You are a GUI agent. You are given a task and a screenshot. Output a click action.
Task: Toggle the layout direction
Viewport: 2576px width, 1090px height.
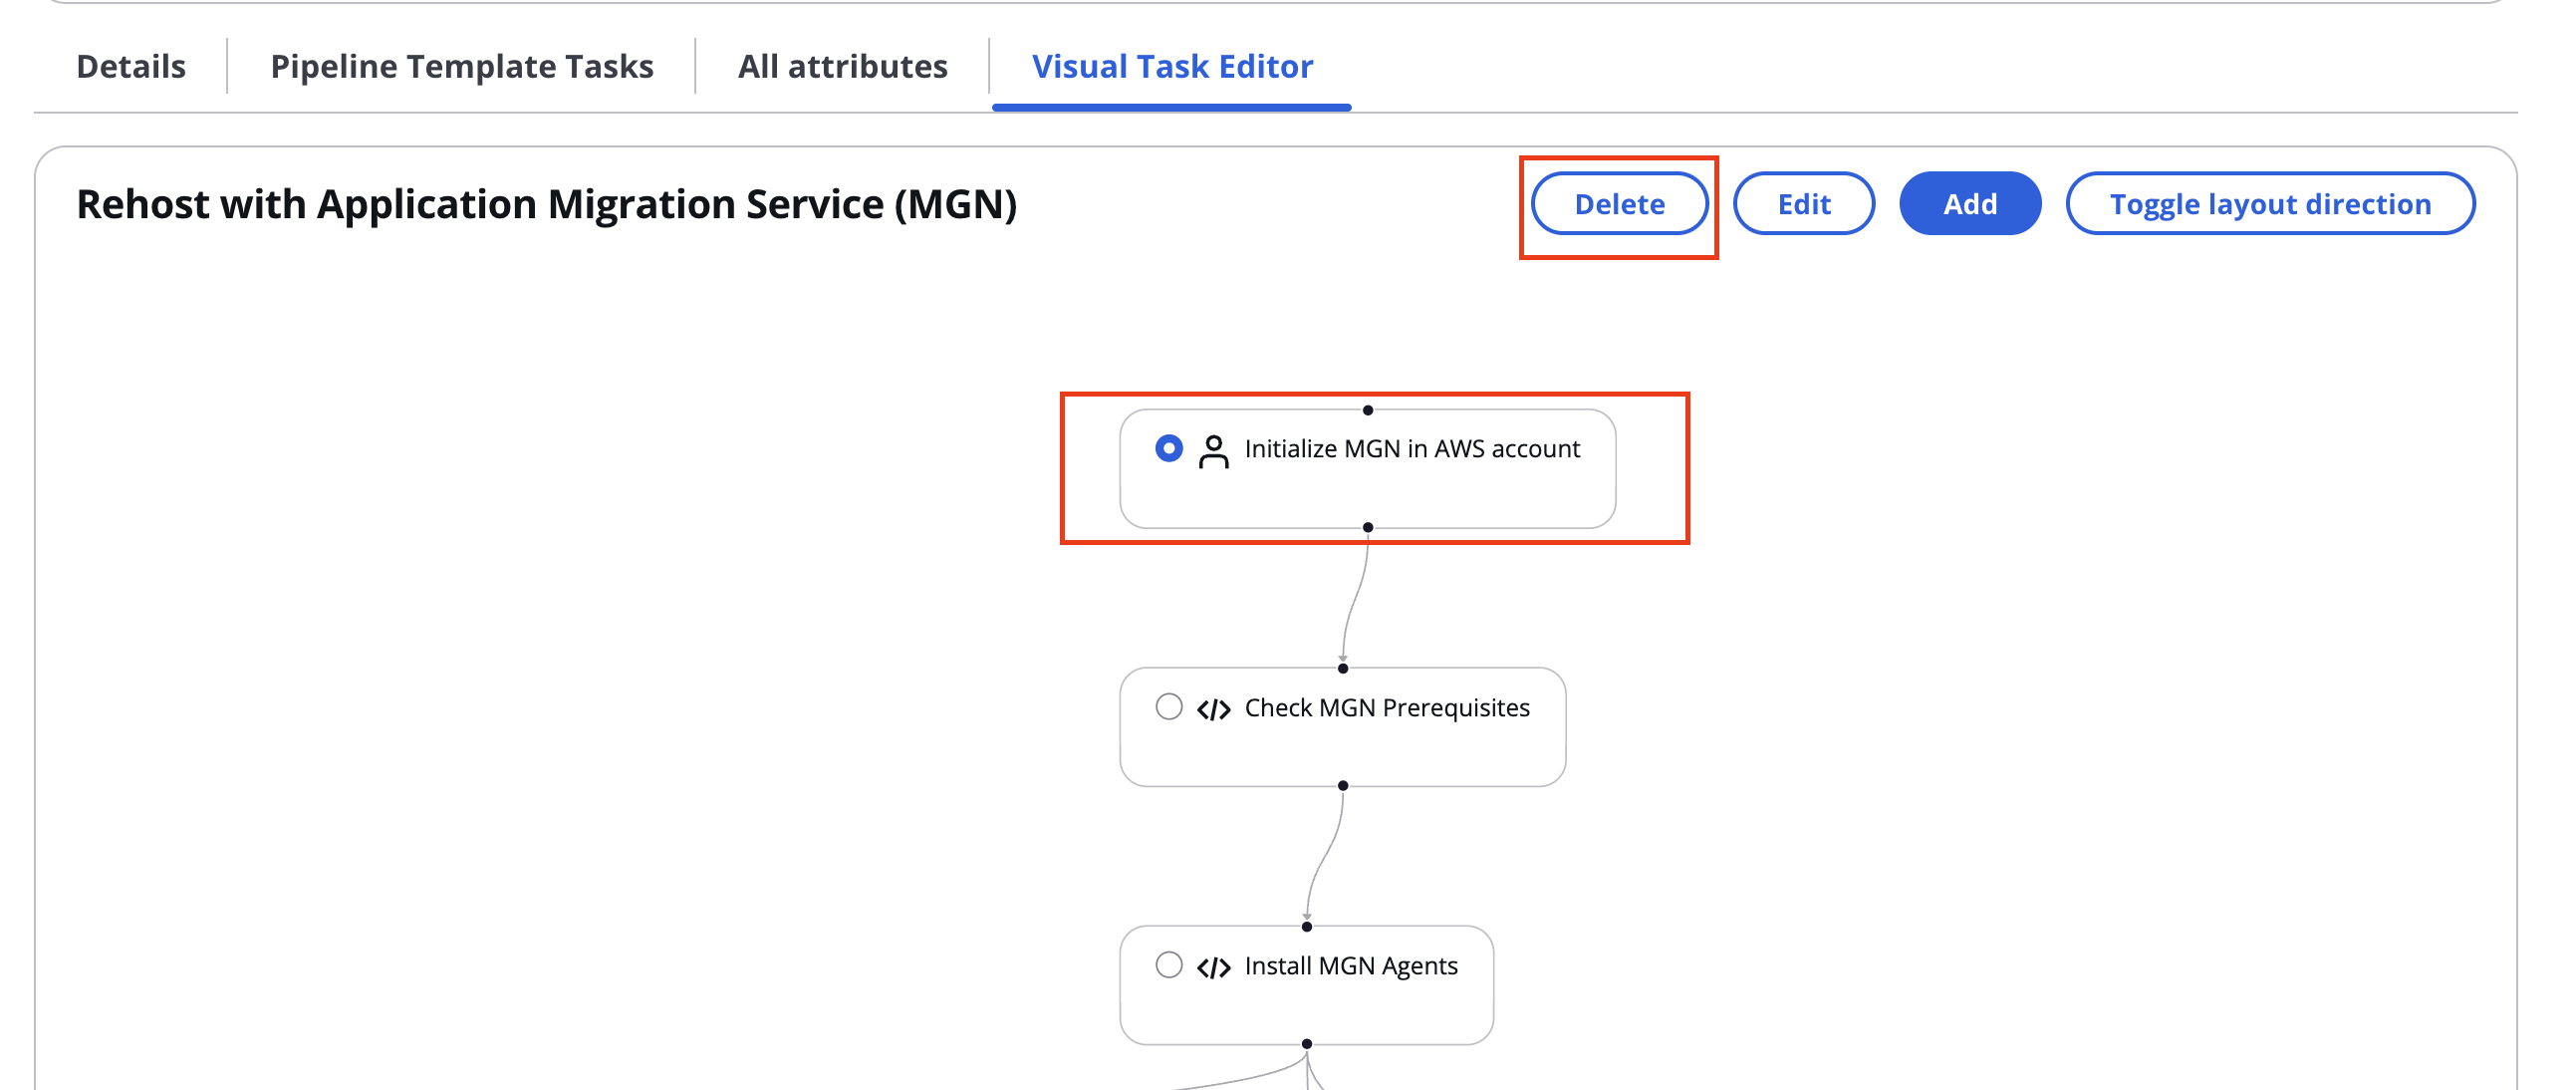point(2270,204)
